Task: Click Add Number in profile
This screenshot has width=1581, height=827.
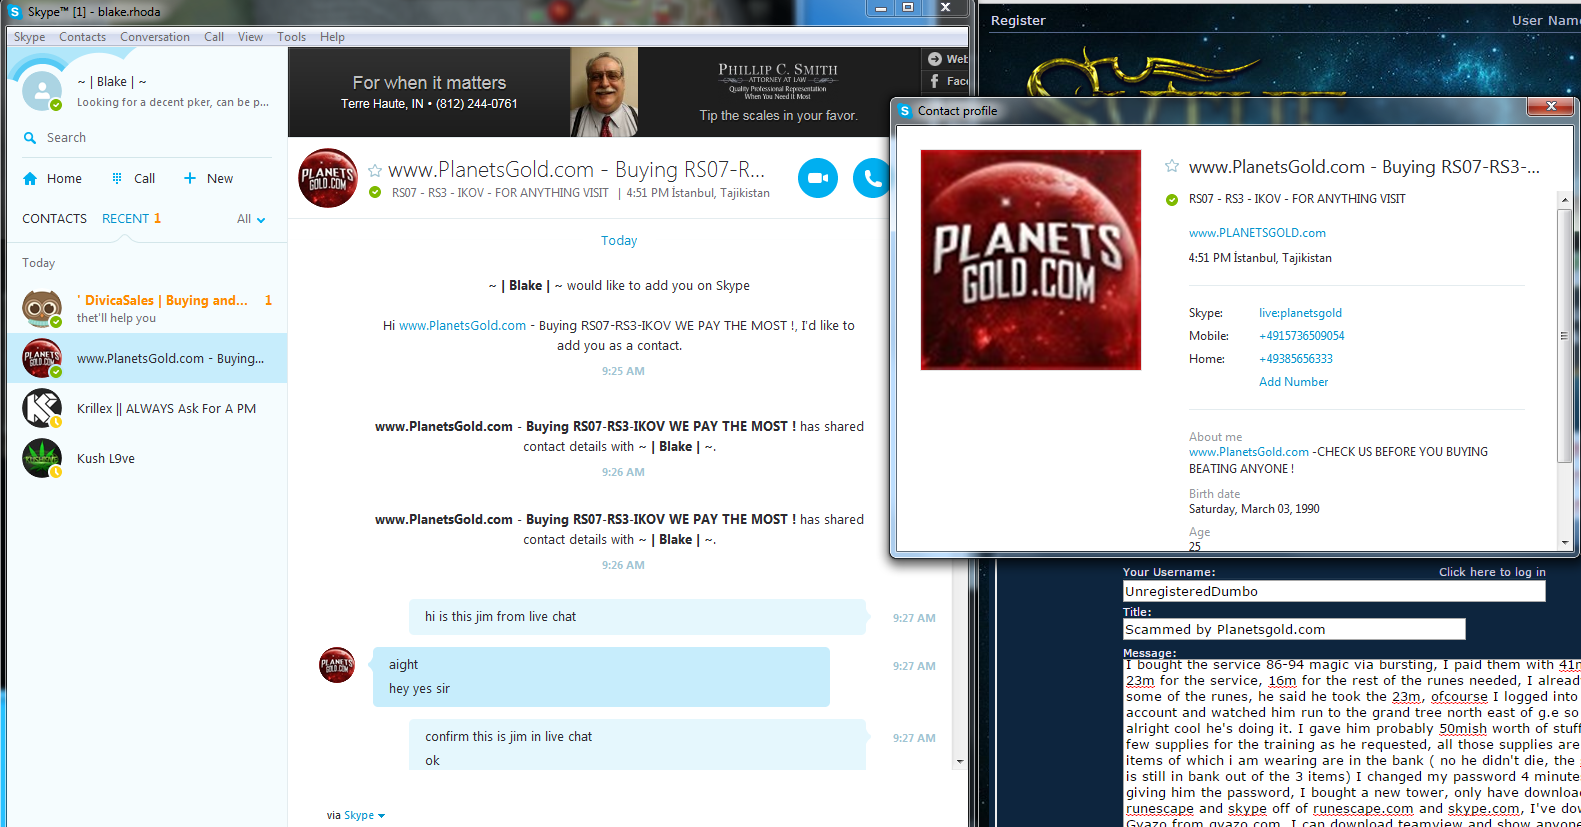Action: click(x=1294, y=382)
